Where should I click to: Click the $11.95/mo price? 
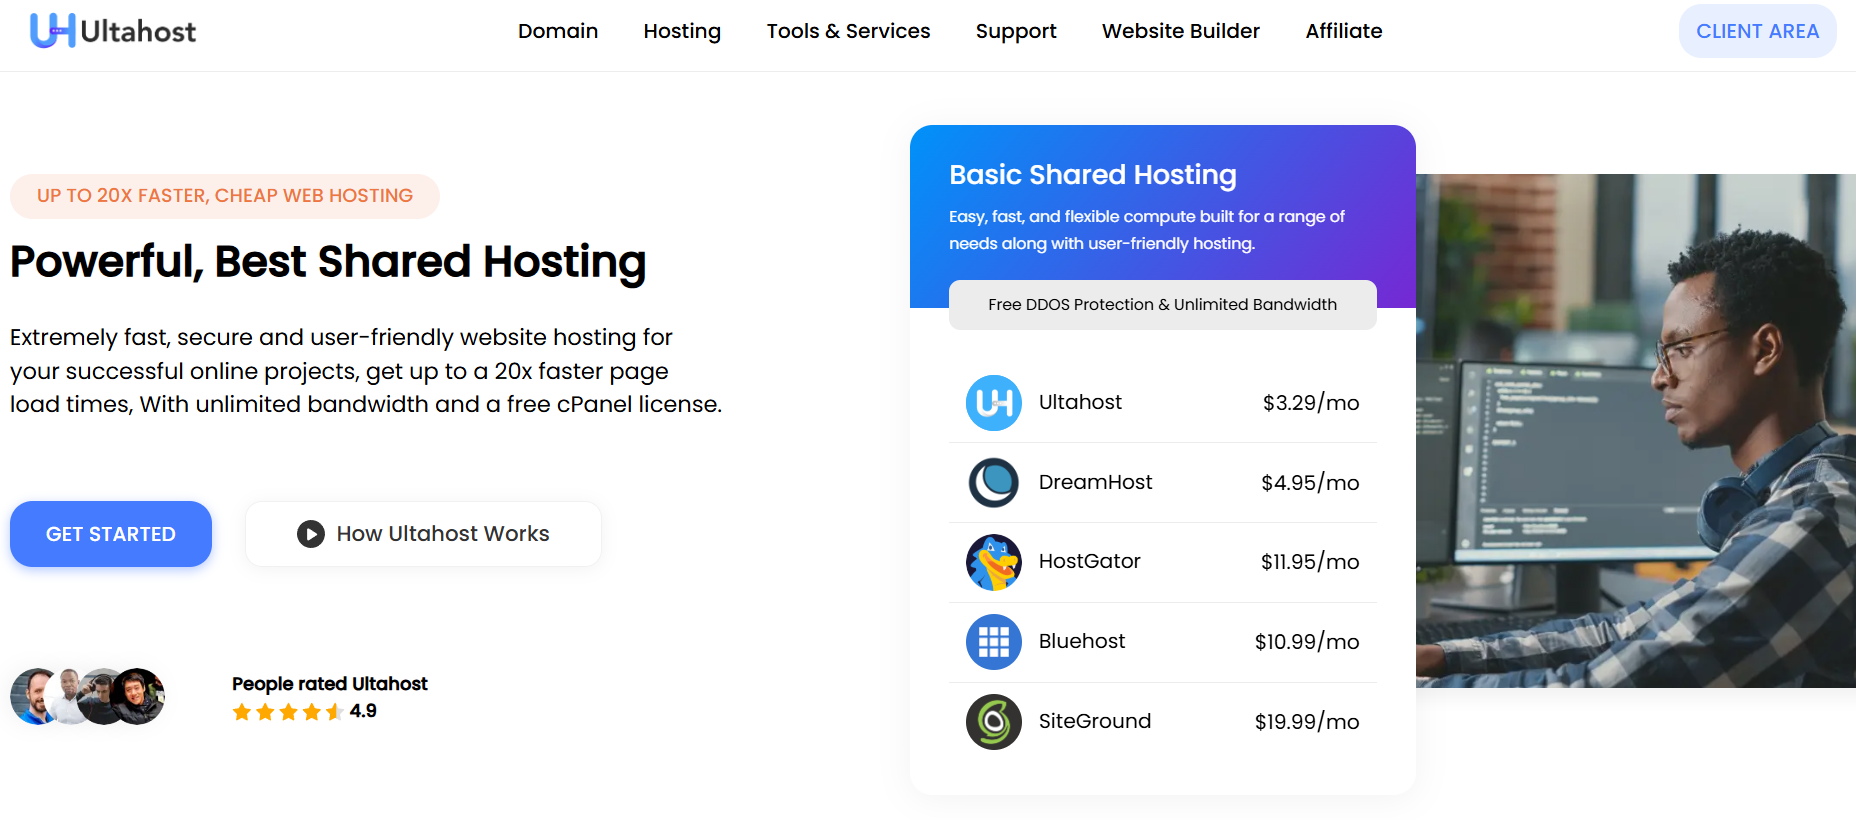click(x=1310, y=562)
